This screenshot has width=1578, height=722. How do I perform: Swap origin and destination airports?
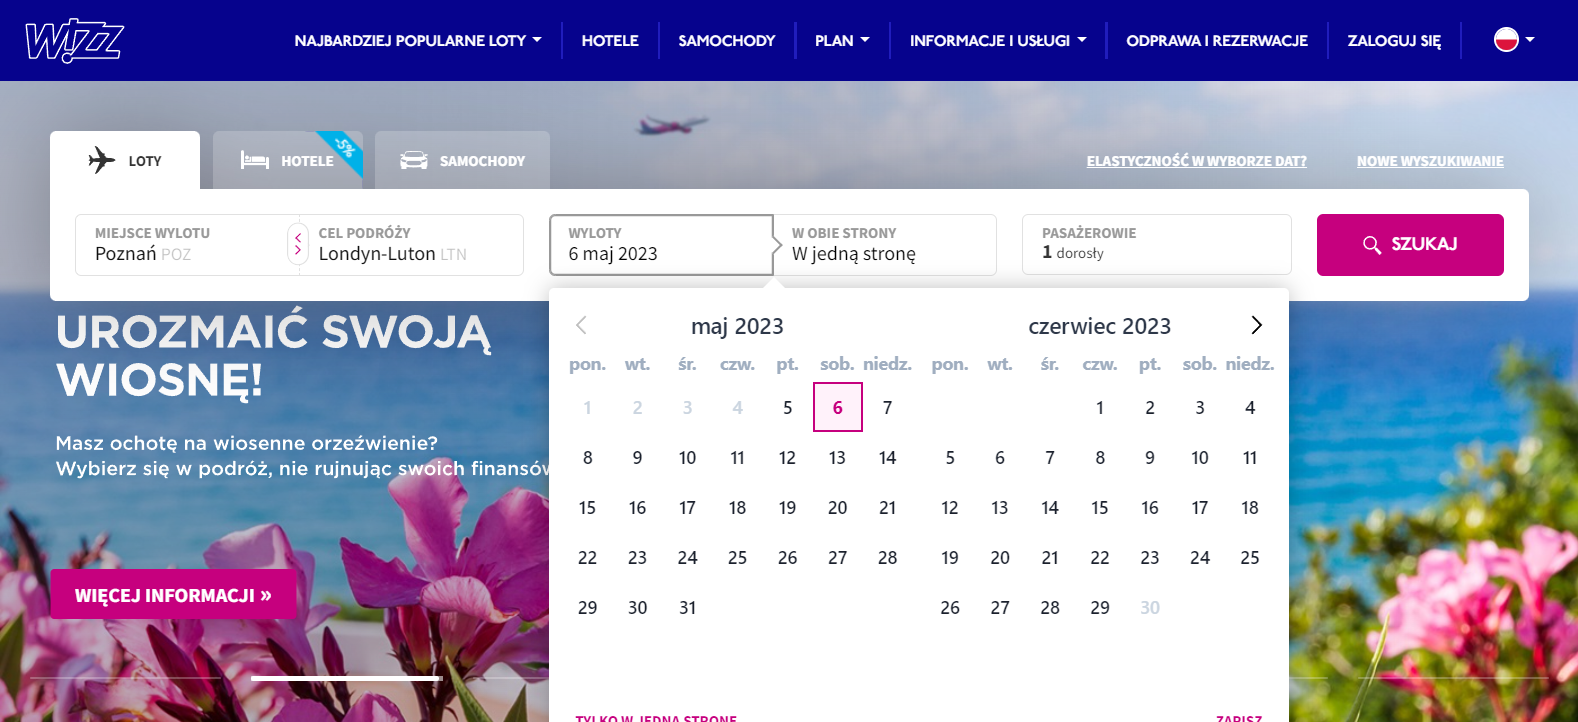click(298, 245)
